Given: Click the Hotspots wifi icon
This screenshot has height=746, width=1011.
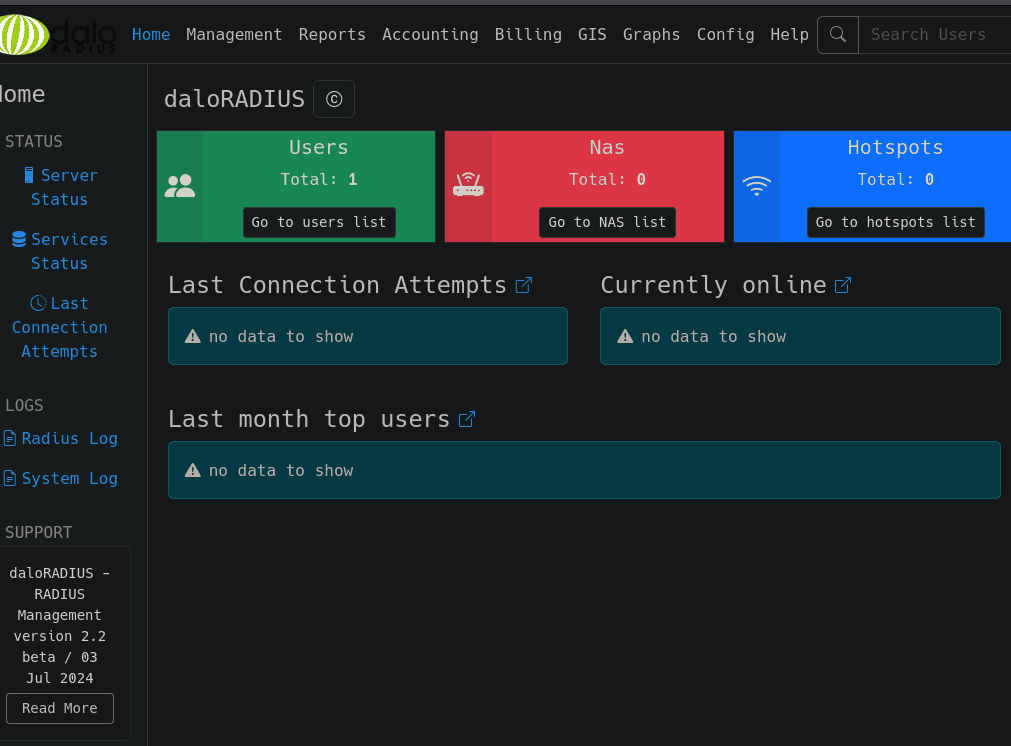Looking at the screenshot, I should tap(756, 186).
